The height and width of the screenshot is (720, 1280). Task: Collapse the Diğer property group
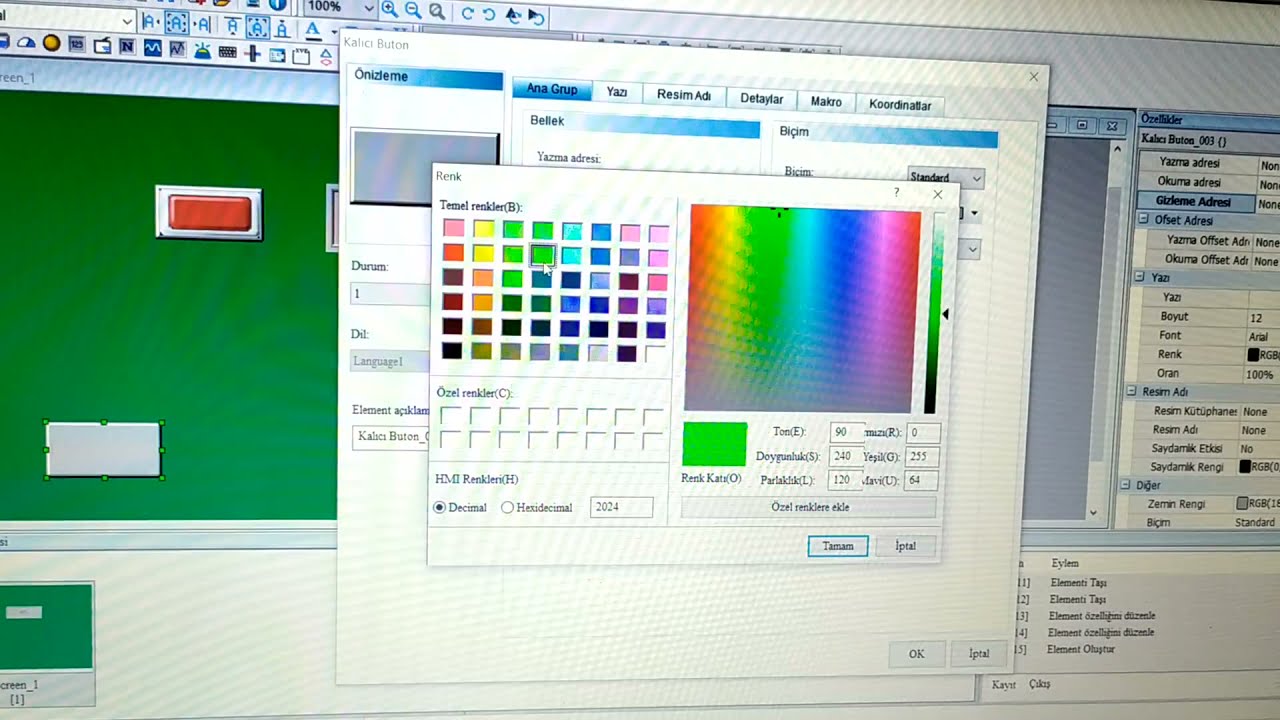pyautogui.click(x=1127, y=485)
